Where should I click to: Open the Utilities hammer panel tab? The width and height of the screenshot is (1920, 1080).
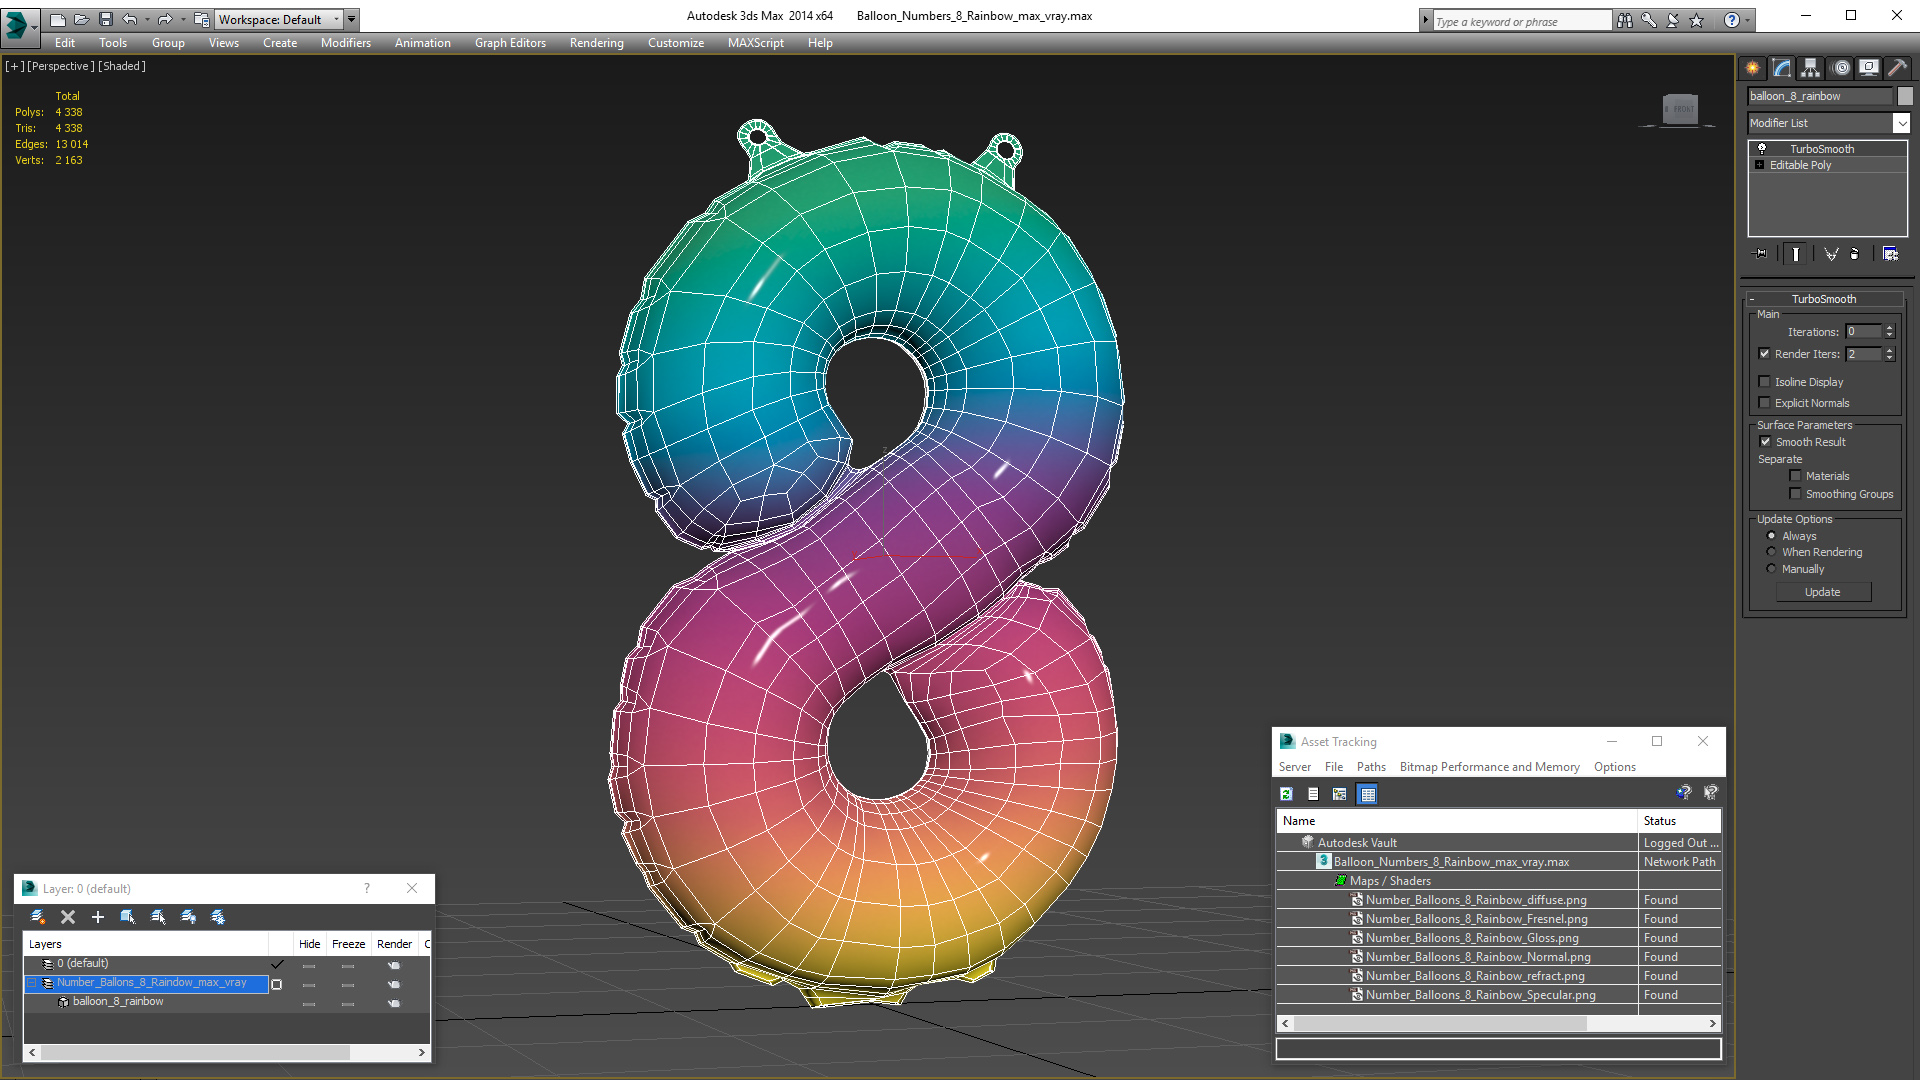coord(1897,68)
